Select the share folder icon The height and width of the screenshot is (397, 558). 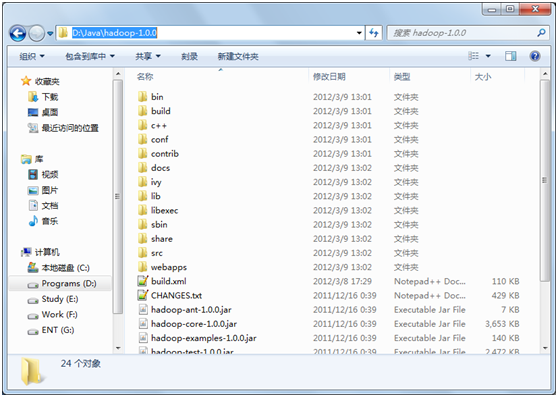click(x=142, y=239)
